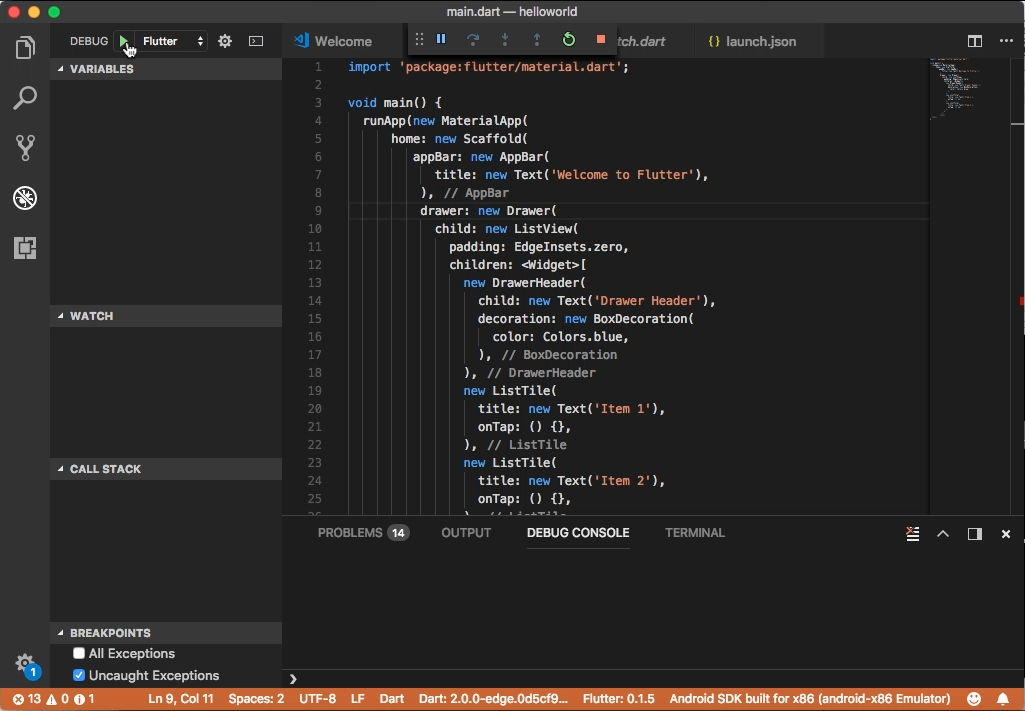Click the void main() declaration
Screen dimensions: 1025x711
click(x=395, y=103)
